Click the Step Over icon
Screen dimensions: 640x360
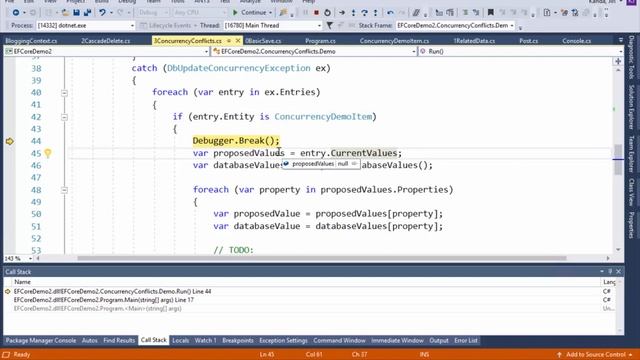[x=364, y=13]
